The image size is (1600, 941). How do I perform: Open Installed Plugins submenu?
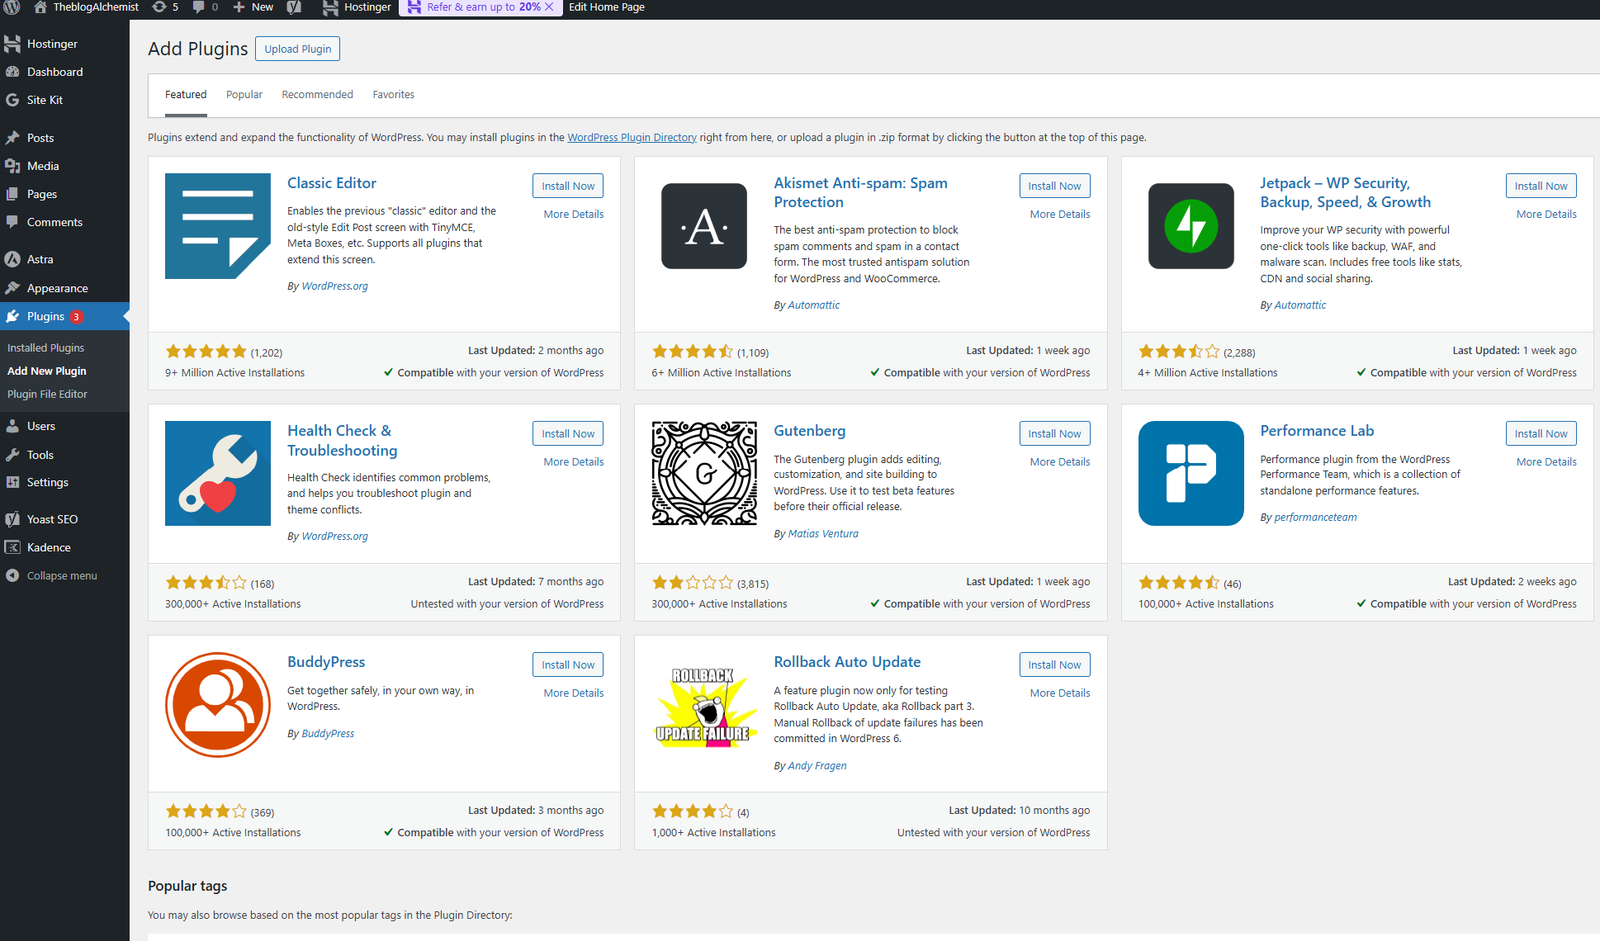[46, 348]
